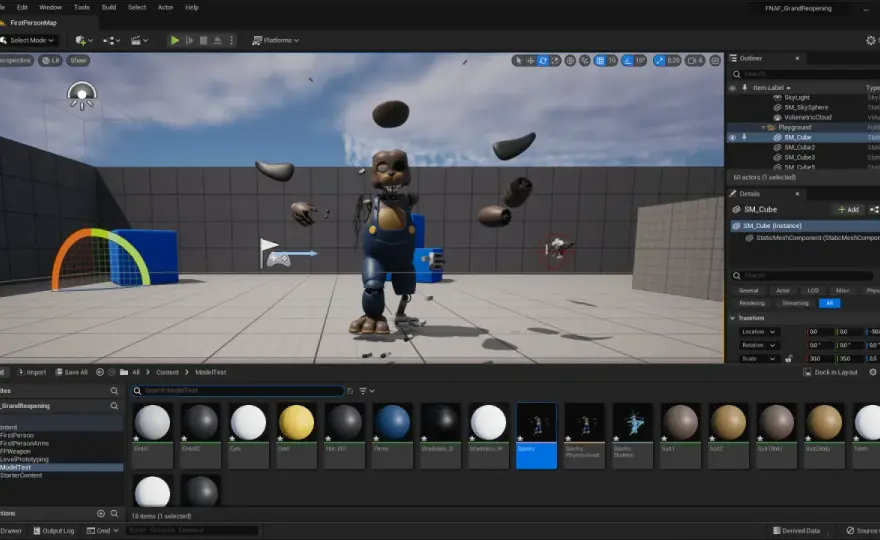Open the Lit view mode menu

(x=51, y=61)
